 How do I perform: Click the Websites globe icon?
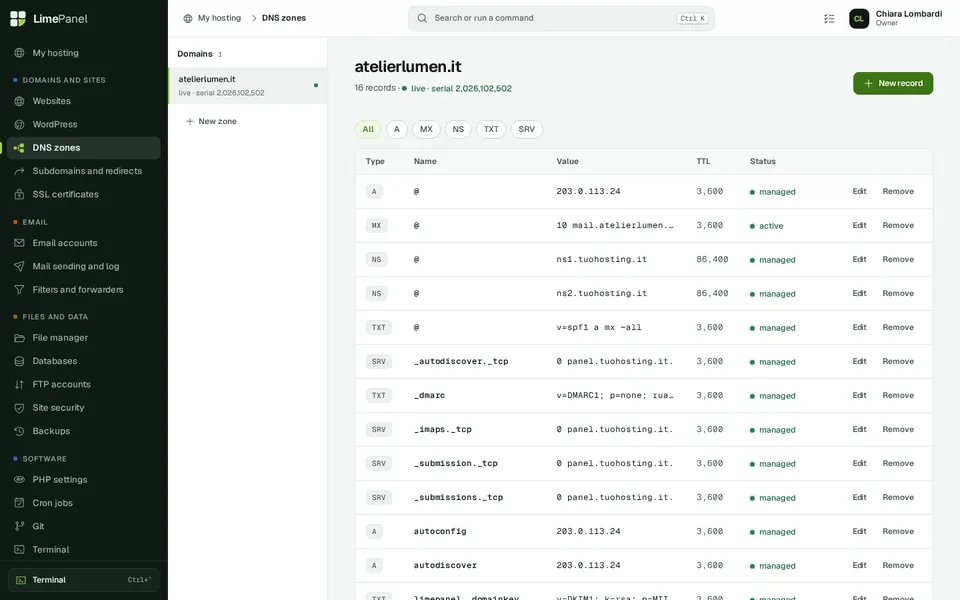19,101
